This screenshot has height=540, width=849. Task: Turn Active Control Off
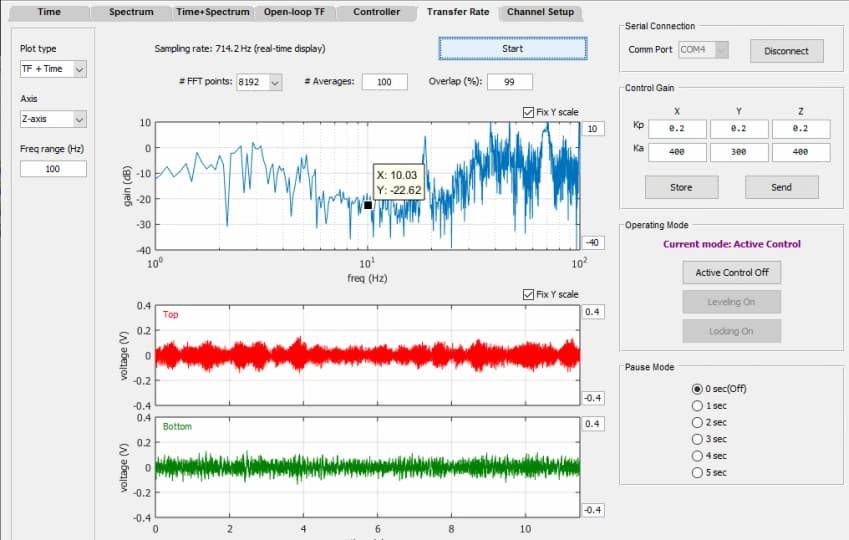click(x=732, y=272)
